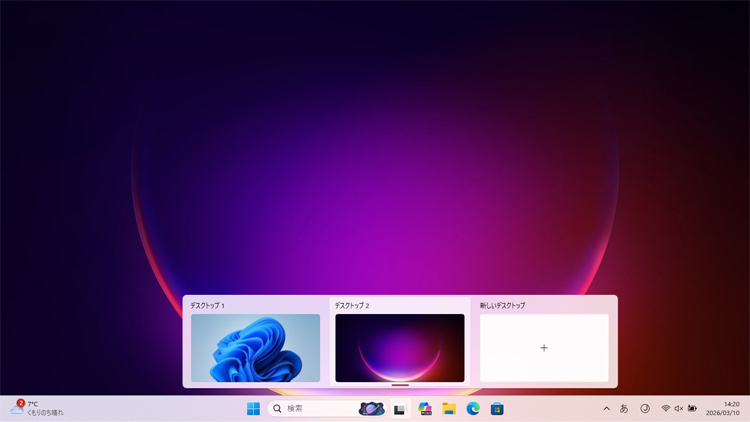Screen dimensions: 750x422
Task: Open File Explorer from the taskbar
Action: pos(449,408)
